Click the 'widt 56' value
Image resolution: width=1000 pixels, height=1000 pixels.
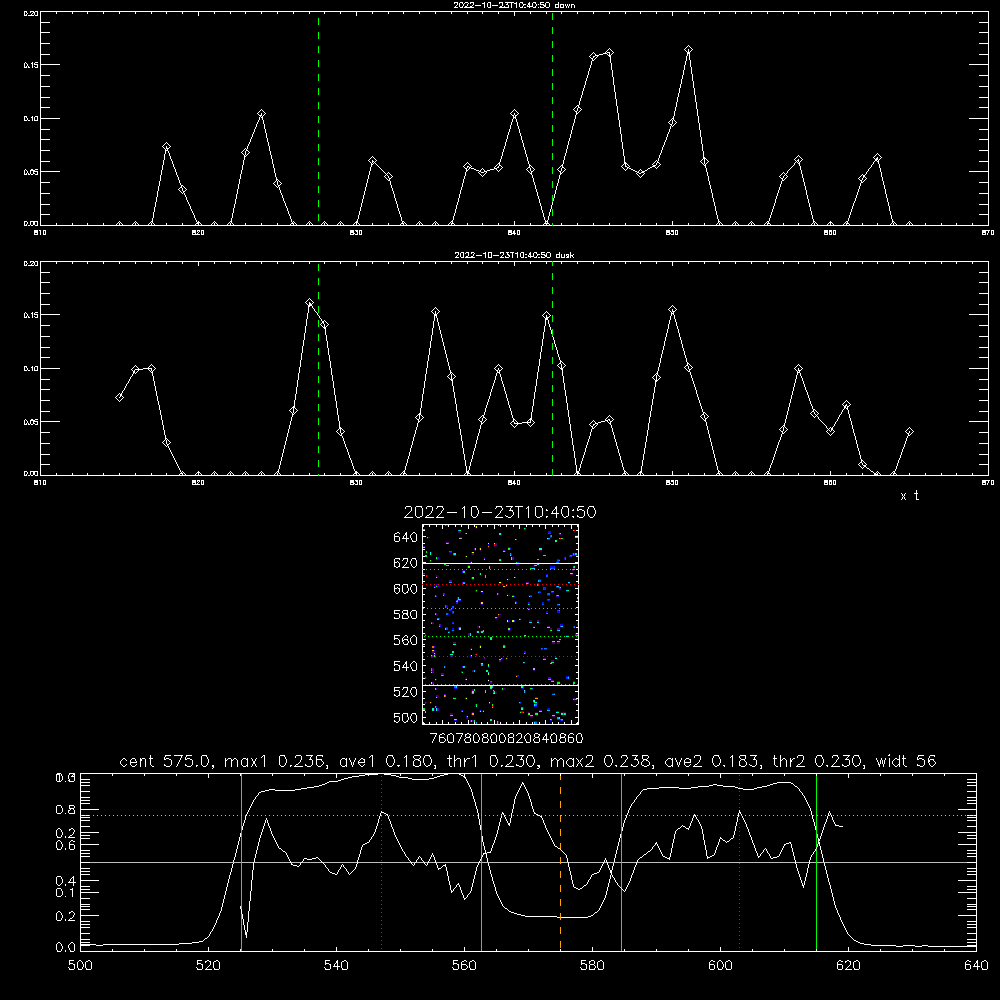pos(906,761)
